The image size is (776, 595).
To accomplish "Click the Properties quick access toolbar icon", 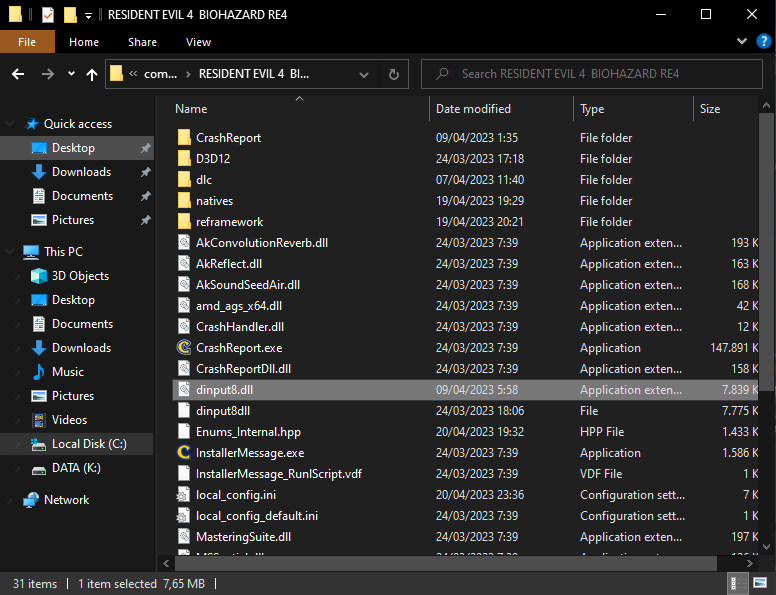I will pos(48,15).
